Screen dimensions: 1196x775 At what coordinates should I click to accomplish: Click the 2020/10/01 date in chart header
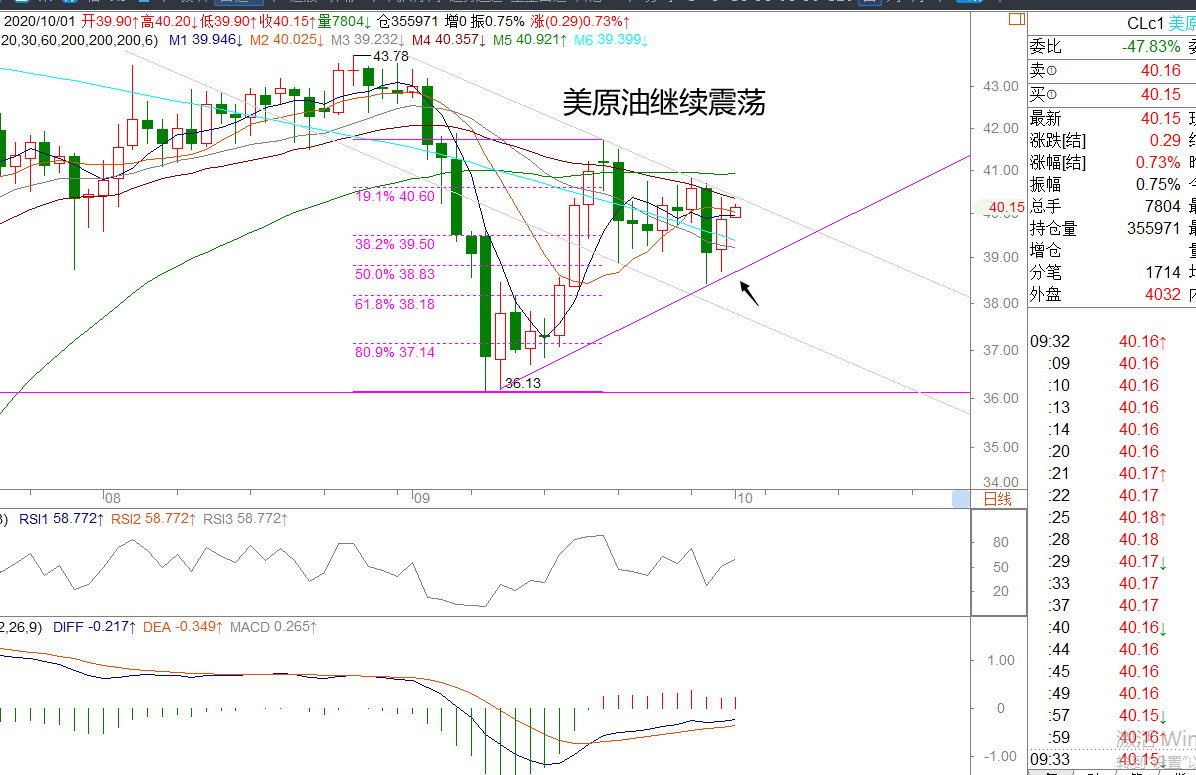(x=39, y=21)
